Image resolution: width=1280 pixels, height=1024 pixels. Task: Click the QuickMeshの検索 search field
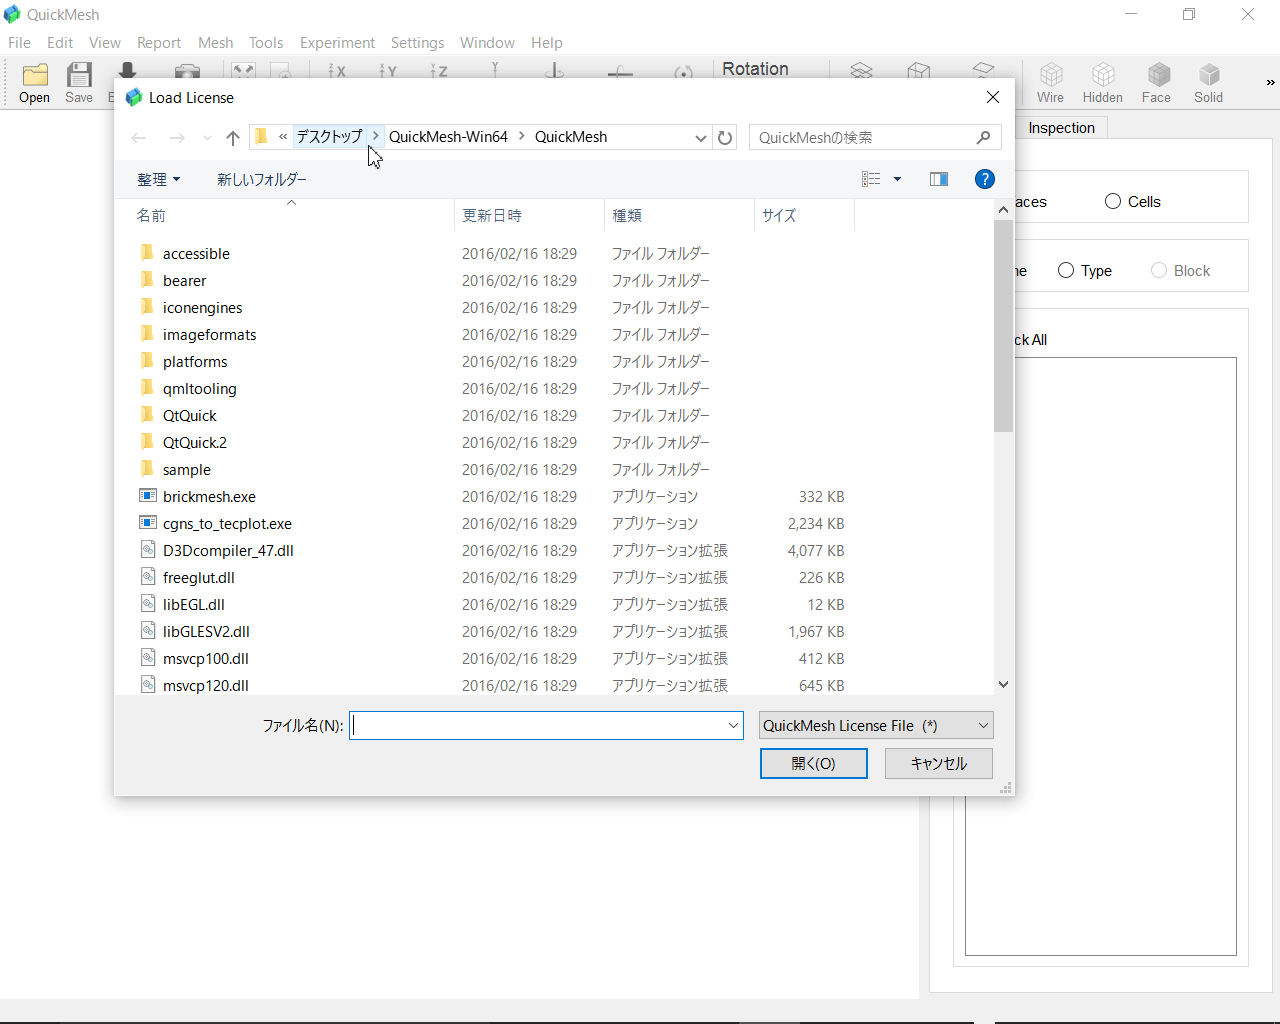coord(862,137)
